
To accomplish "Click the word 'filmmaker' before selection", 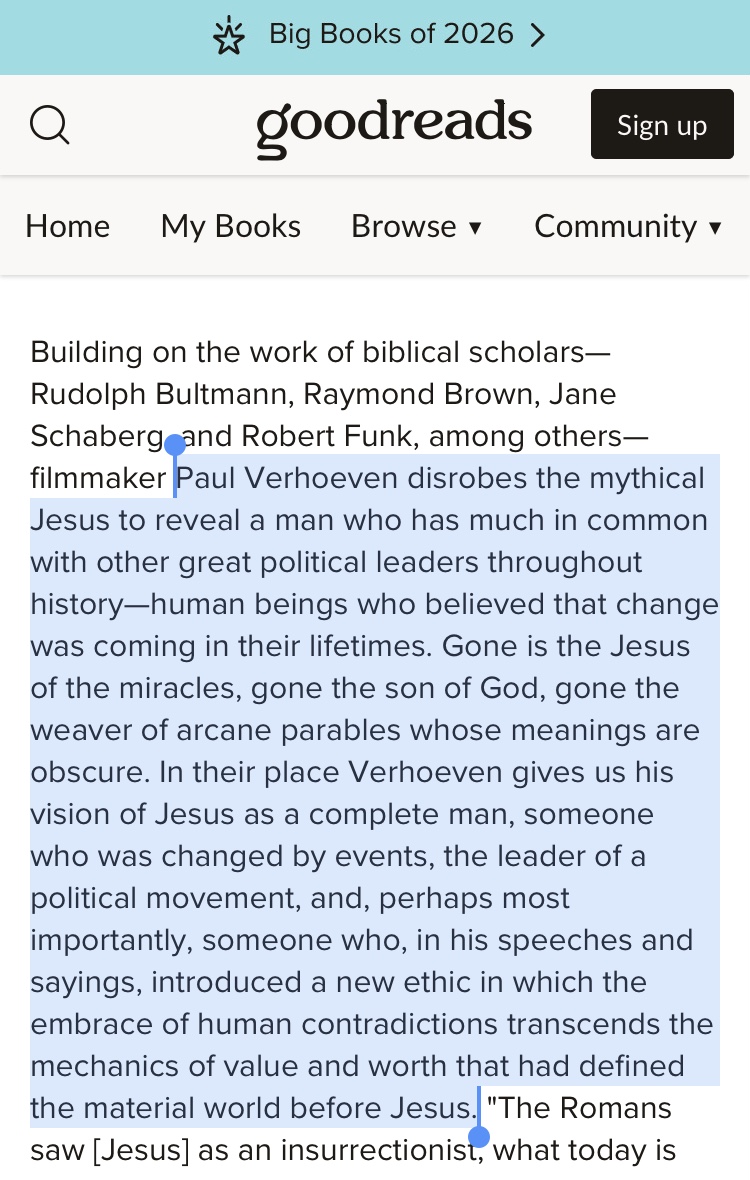I will pyautogui.click(x=98, y=479).
